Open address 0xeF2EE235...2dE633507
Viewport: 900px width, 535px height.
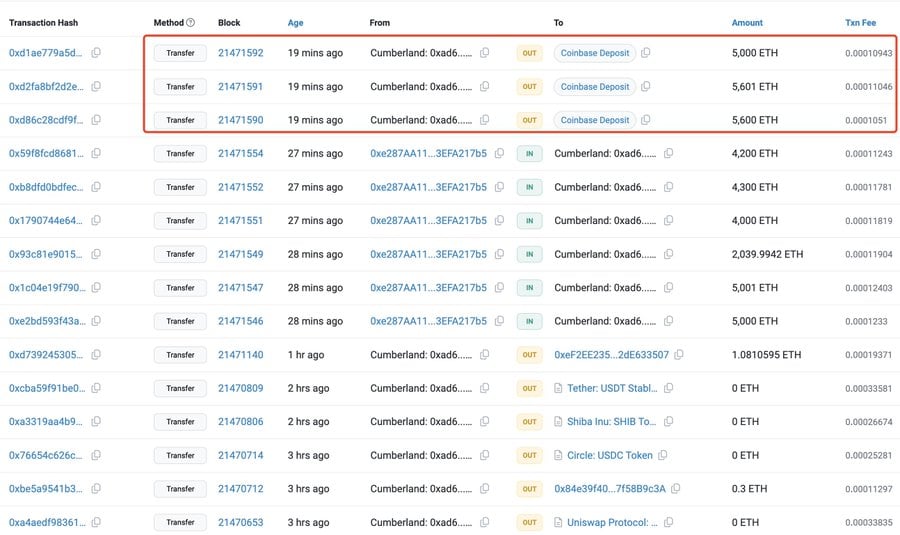click(611, 355)
